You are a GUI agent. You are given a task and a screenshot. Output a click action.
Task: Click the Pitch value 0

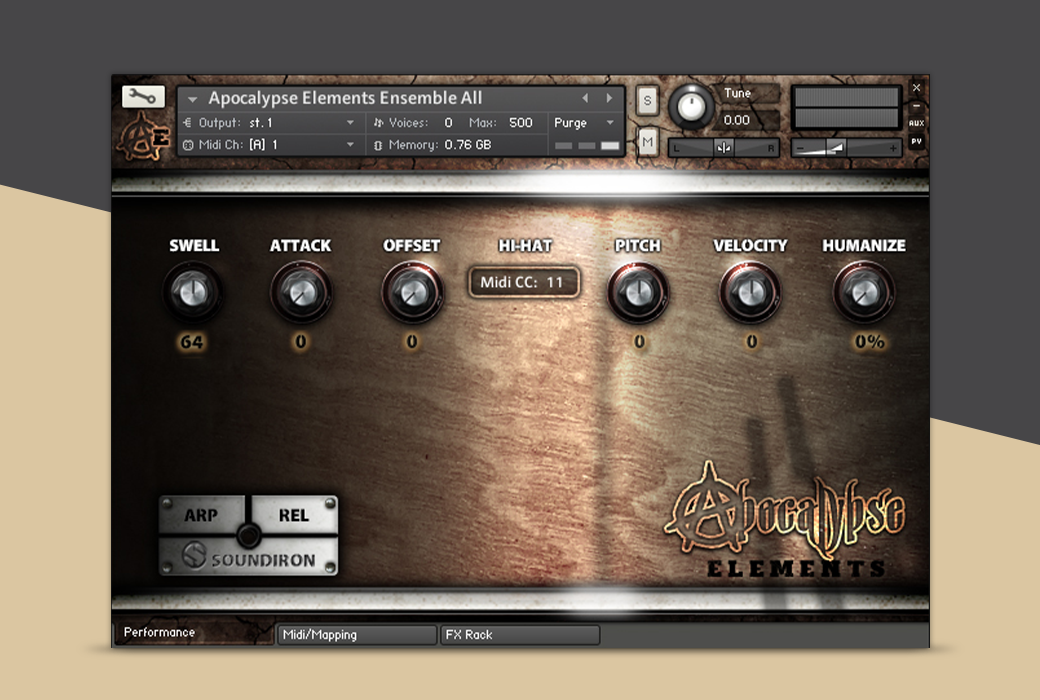click(639, 342)
